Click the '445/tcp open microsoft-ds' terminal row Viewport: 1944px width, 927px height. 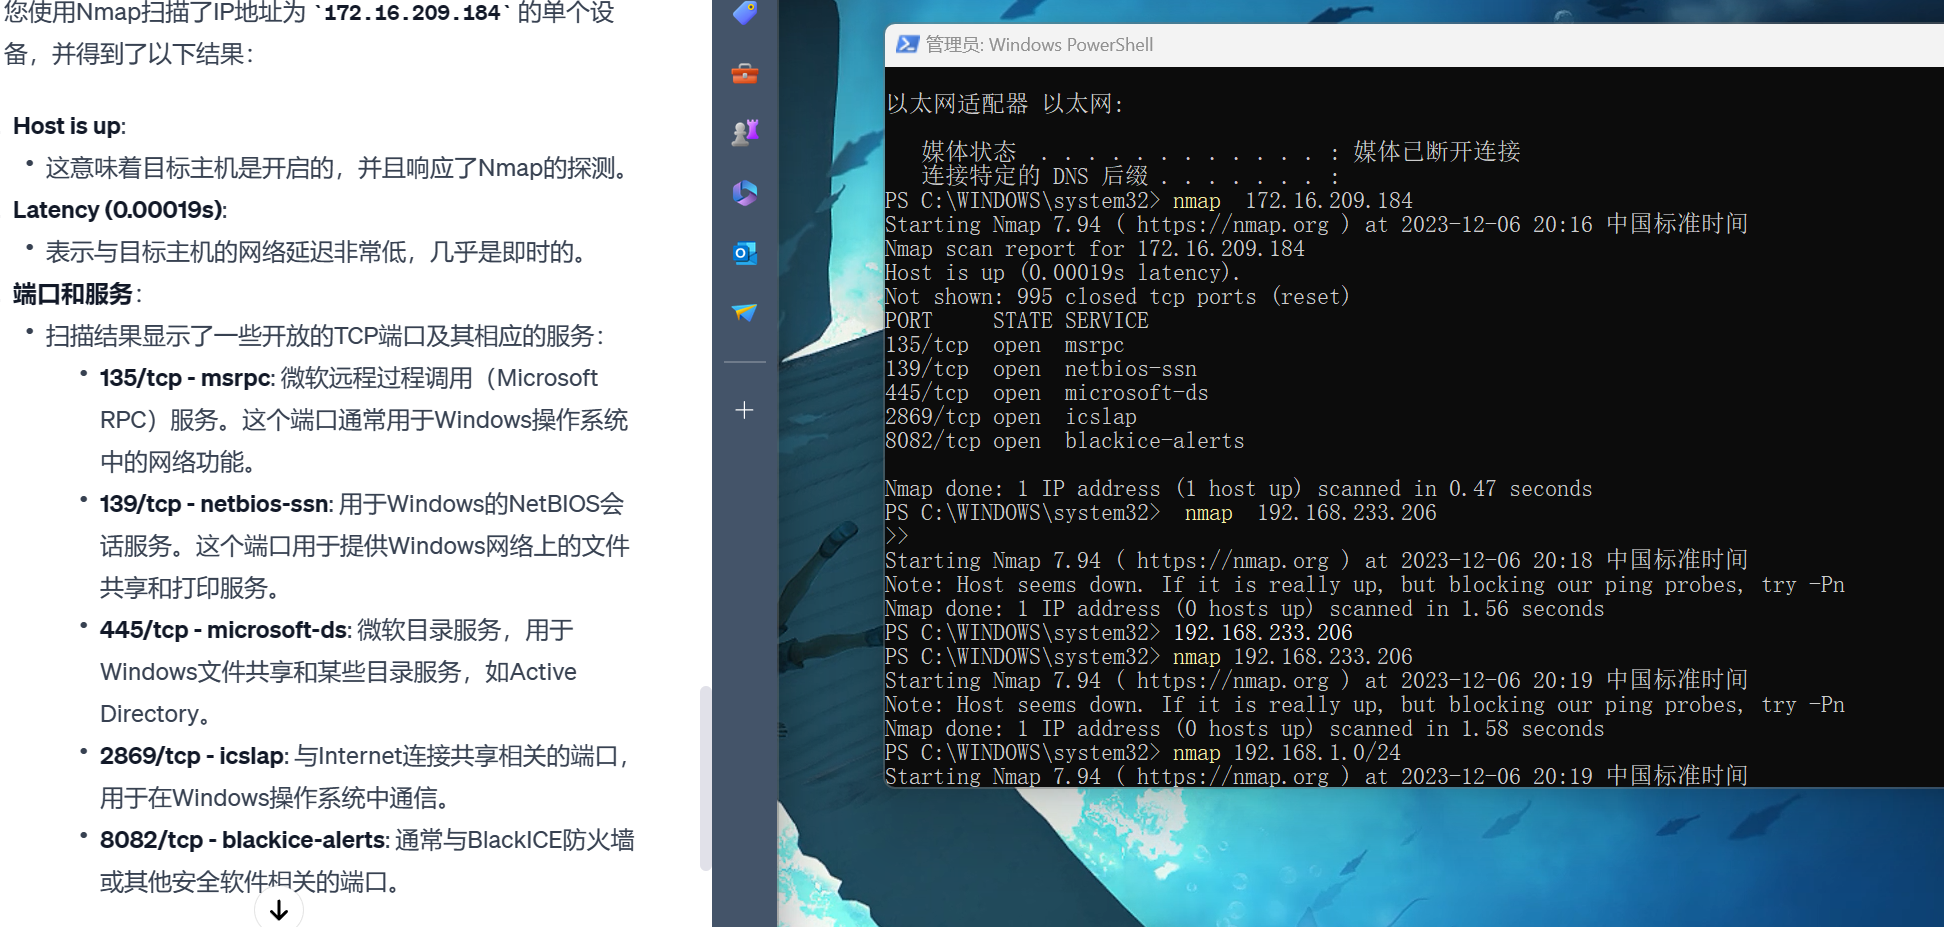pyautogui.click(x=1047, y=393)
